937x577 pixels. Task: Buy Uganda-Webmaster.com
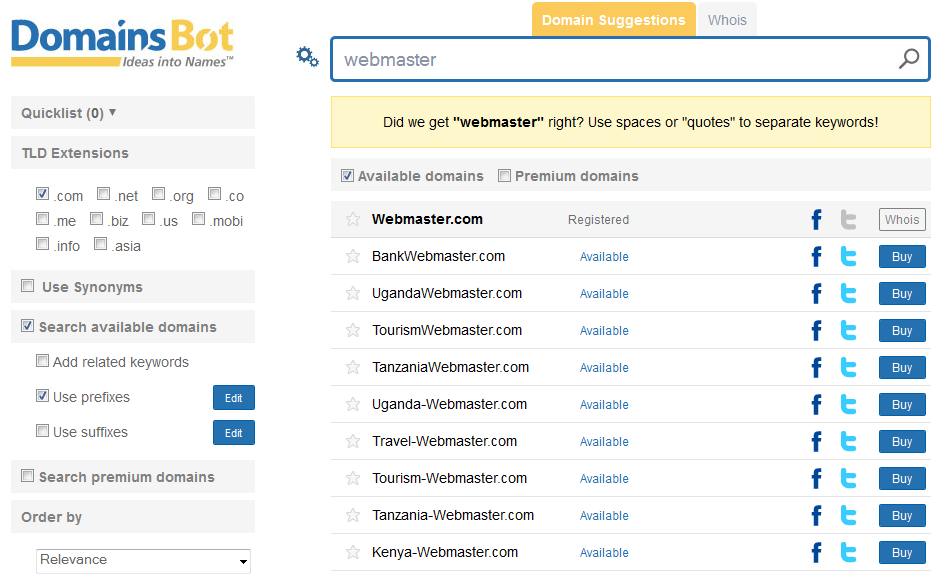tap(902, 405)
